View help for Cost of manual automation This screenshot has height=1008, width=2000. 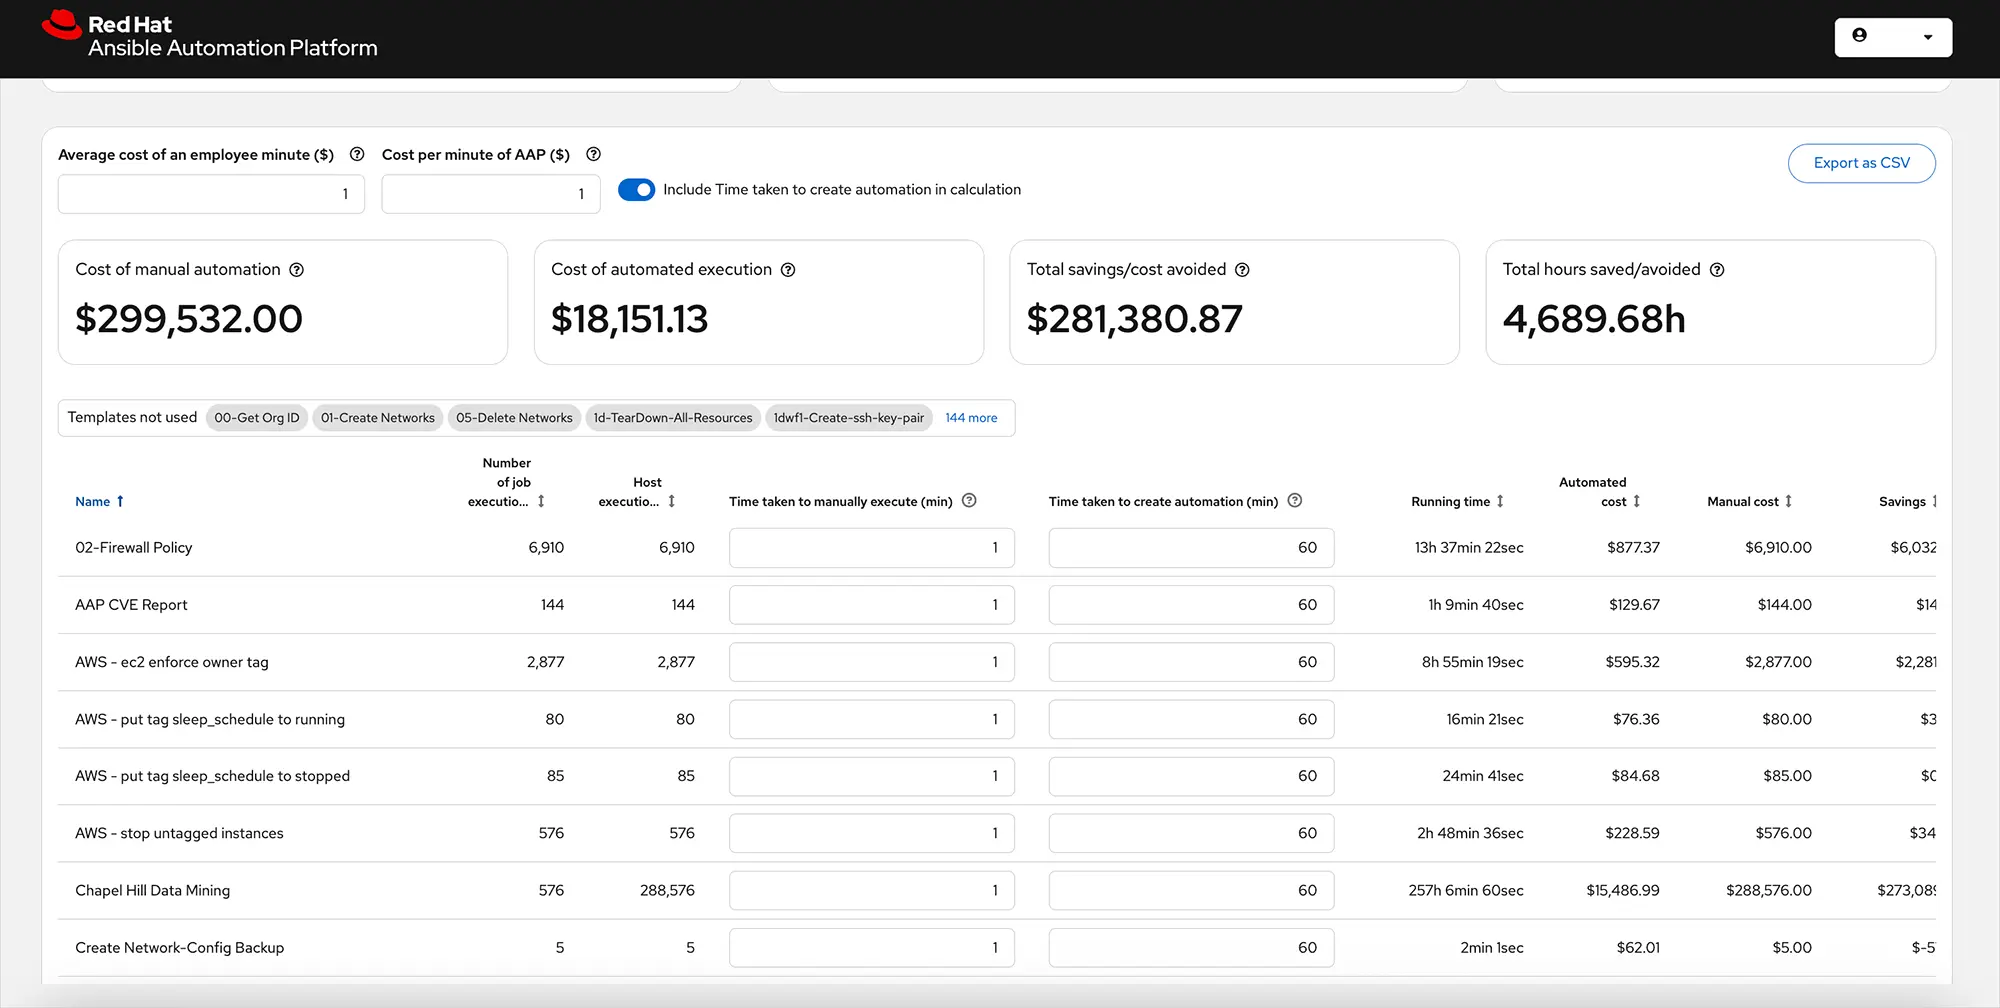tap(297, 269)
